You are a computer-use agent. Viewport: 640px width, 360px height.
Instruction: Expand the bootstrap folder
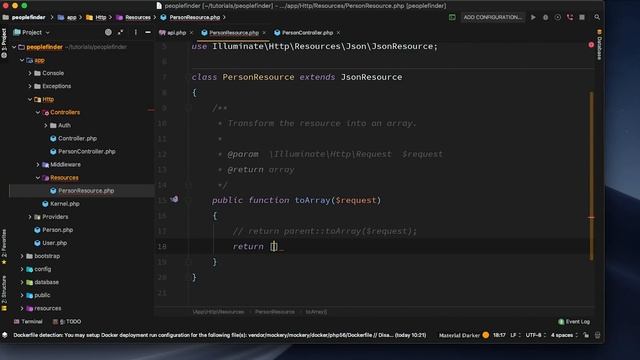click(x=22, y=256)
